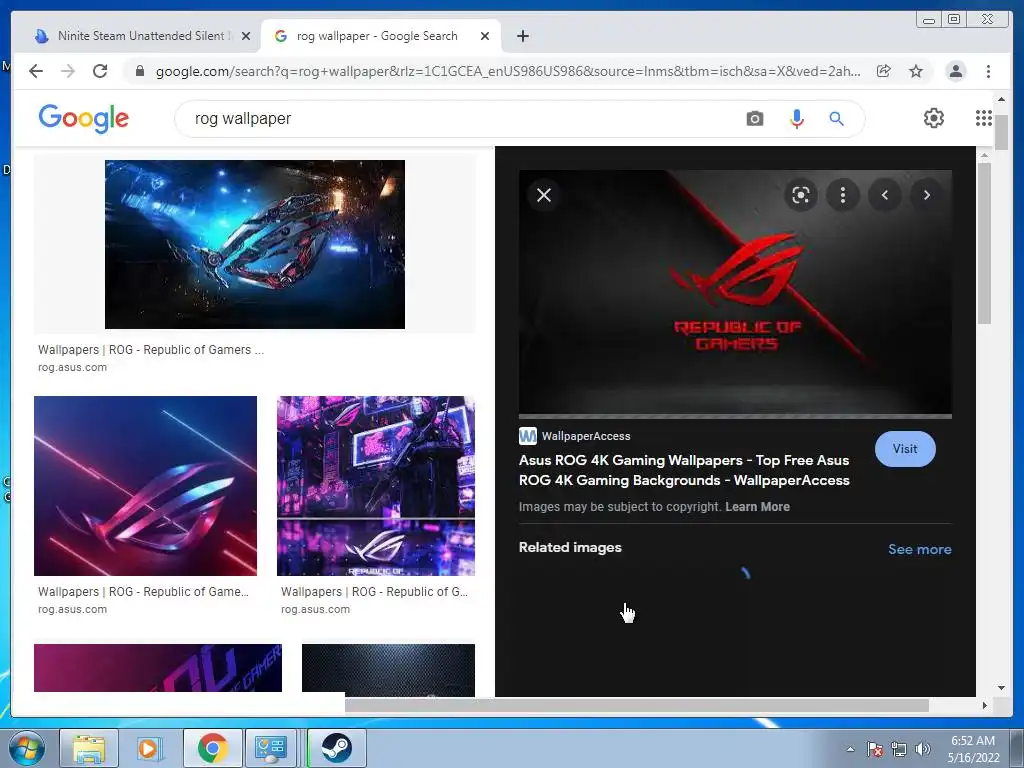Open the Chrome profile avatar
Image resolution: width=1024 pixels, height=768 pixels.
click(x=955, y=71)
